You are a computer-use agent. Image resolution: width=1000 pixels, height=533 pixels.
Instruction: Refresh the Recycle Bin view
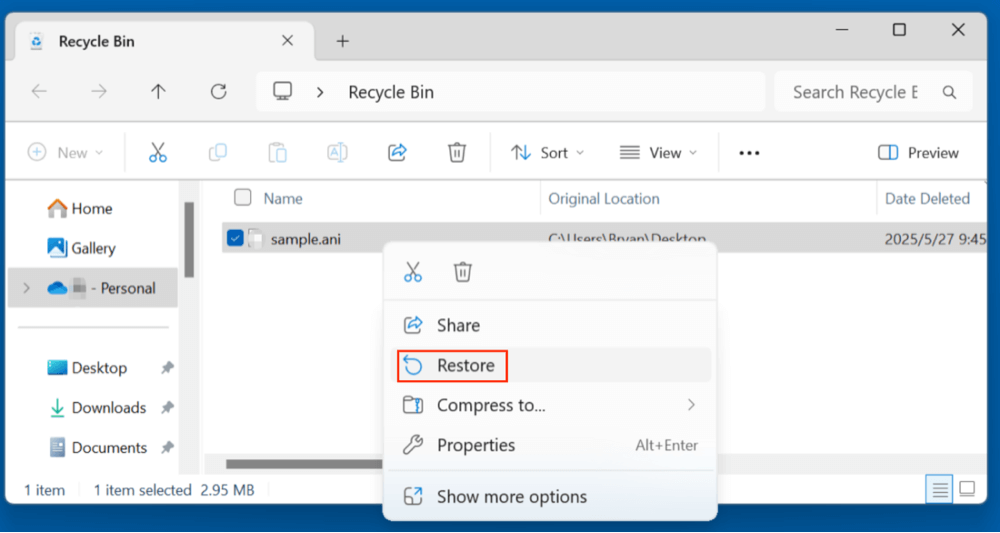pos(219,92)
